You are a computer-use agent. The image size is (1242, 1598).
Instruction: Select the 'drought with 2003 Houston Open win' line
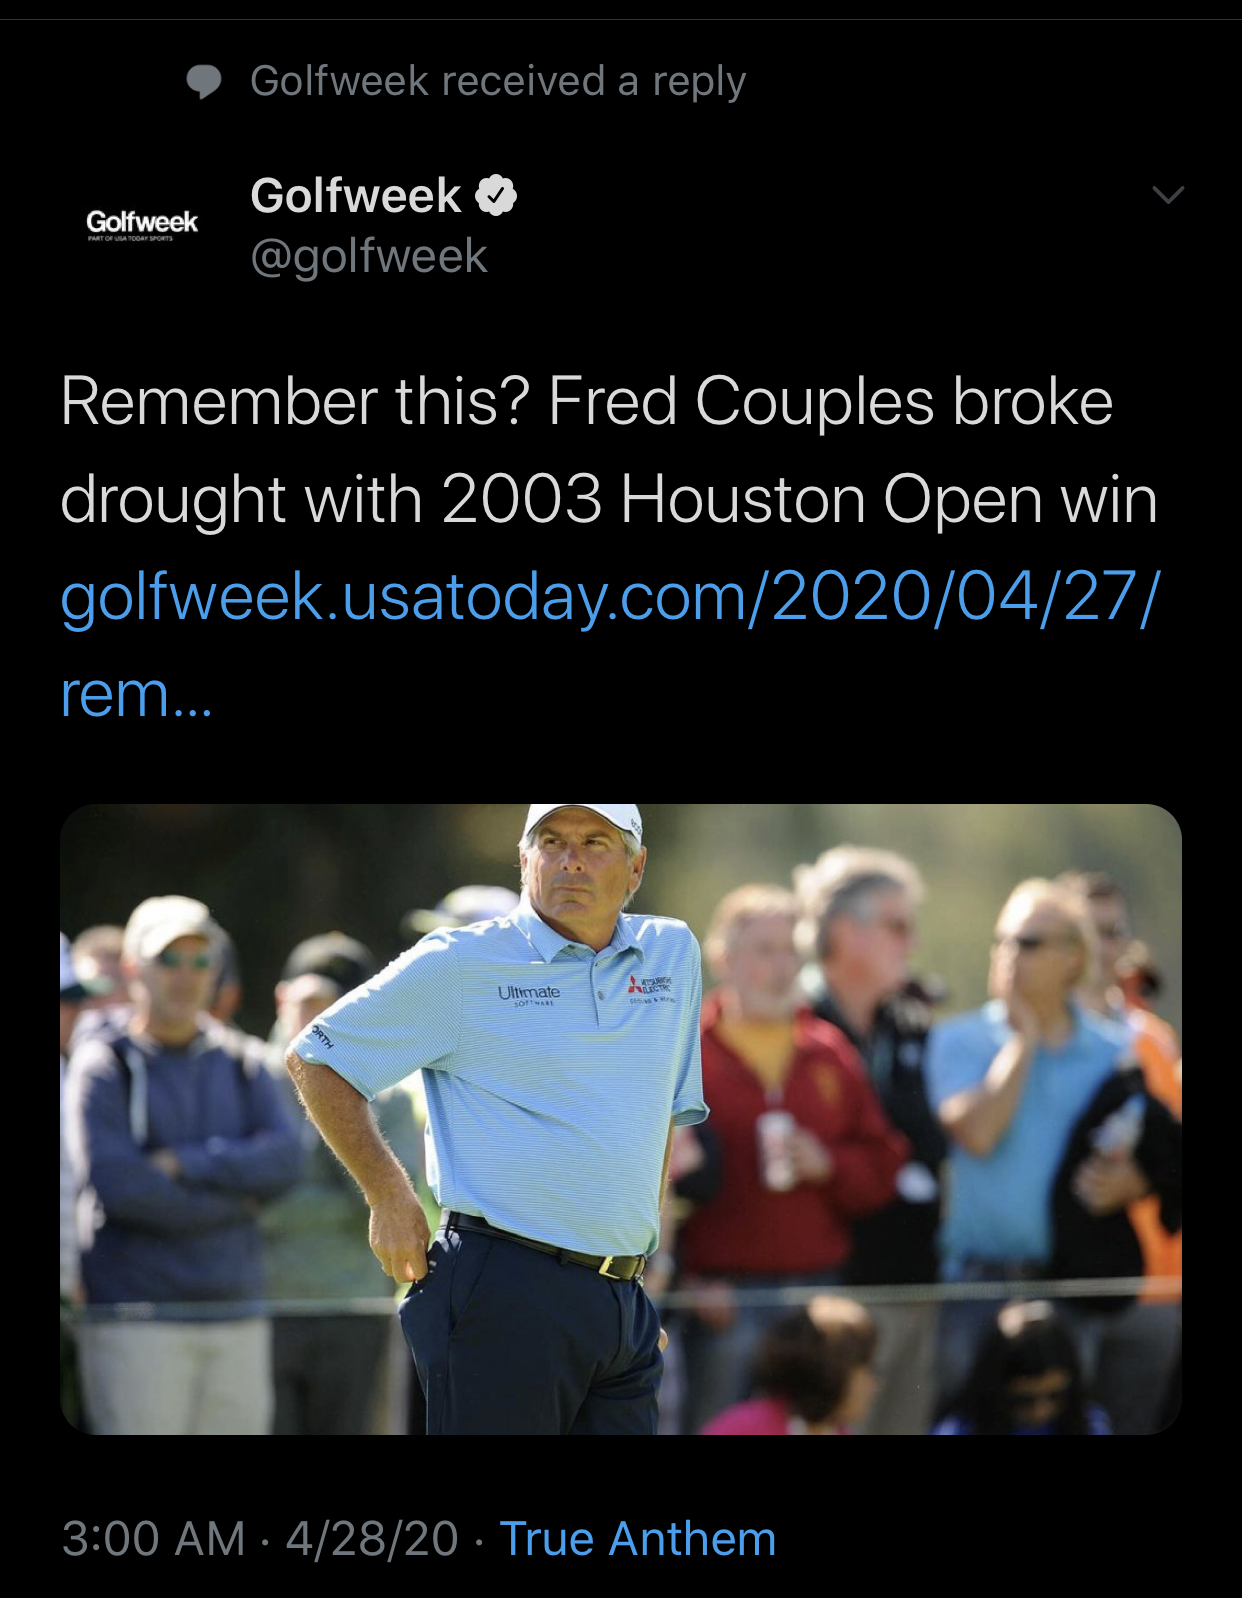click(x=609, y=499)
